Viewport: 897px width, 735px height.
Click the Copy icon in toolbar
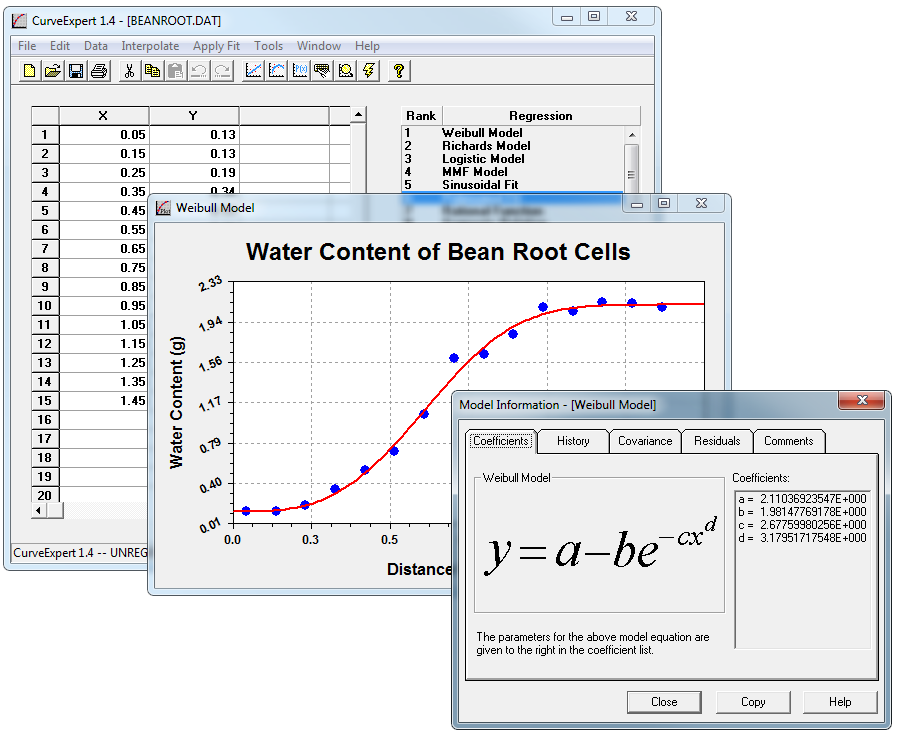point(152,70)
